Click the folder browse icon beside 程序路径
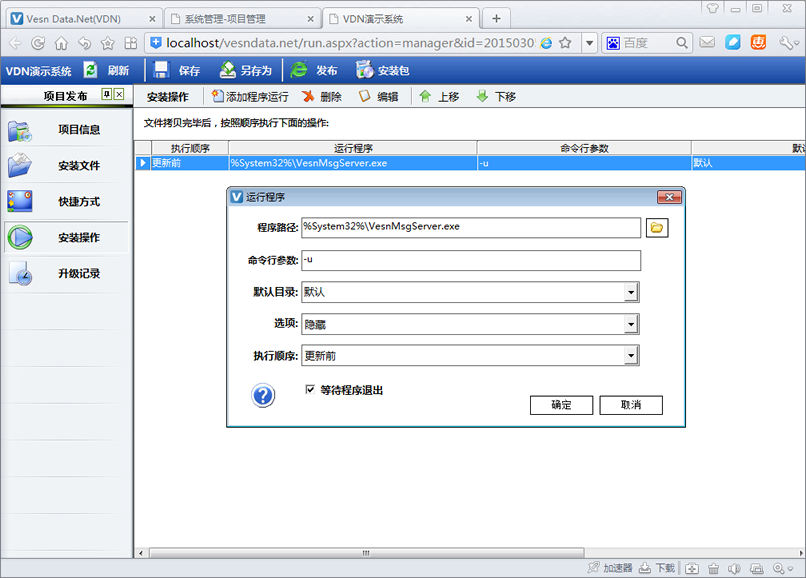 (x=657, y=228)
